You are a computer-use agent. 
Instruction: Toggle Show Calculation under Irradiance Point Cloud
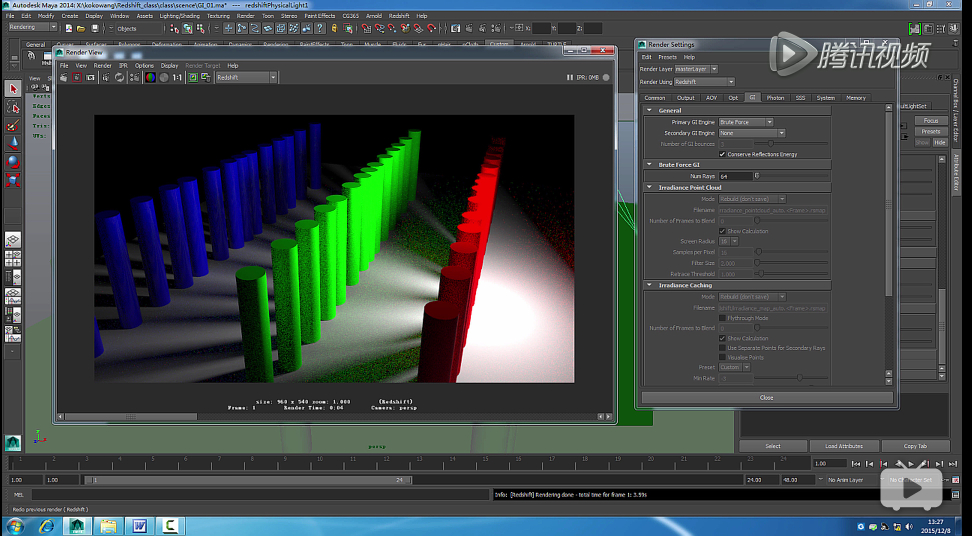click(722, 231)
